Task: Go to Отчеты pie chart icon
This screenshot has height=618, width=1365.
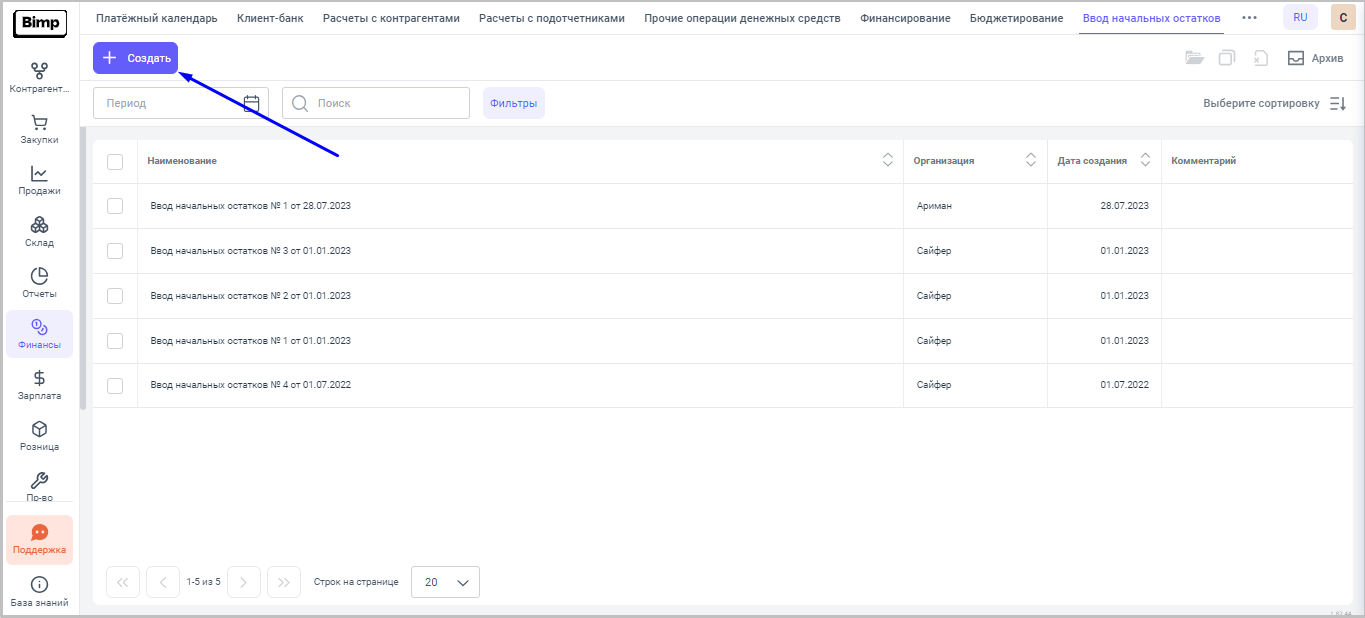Action: [39, 276]
